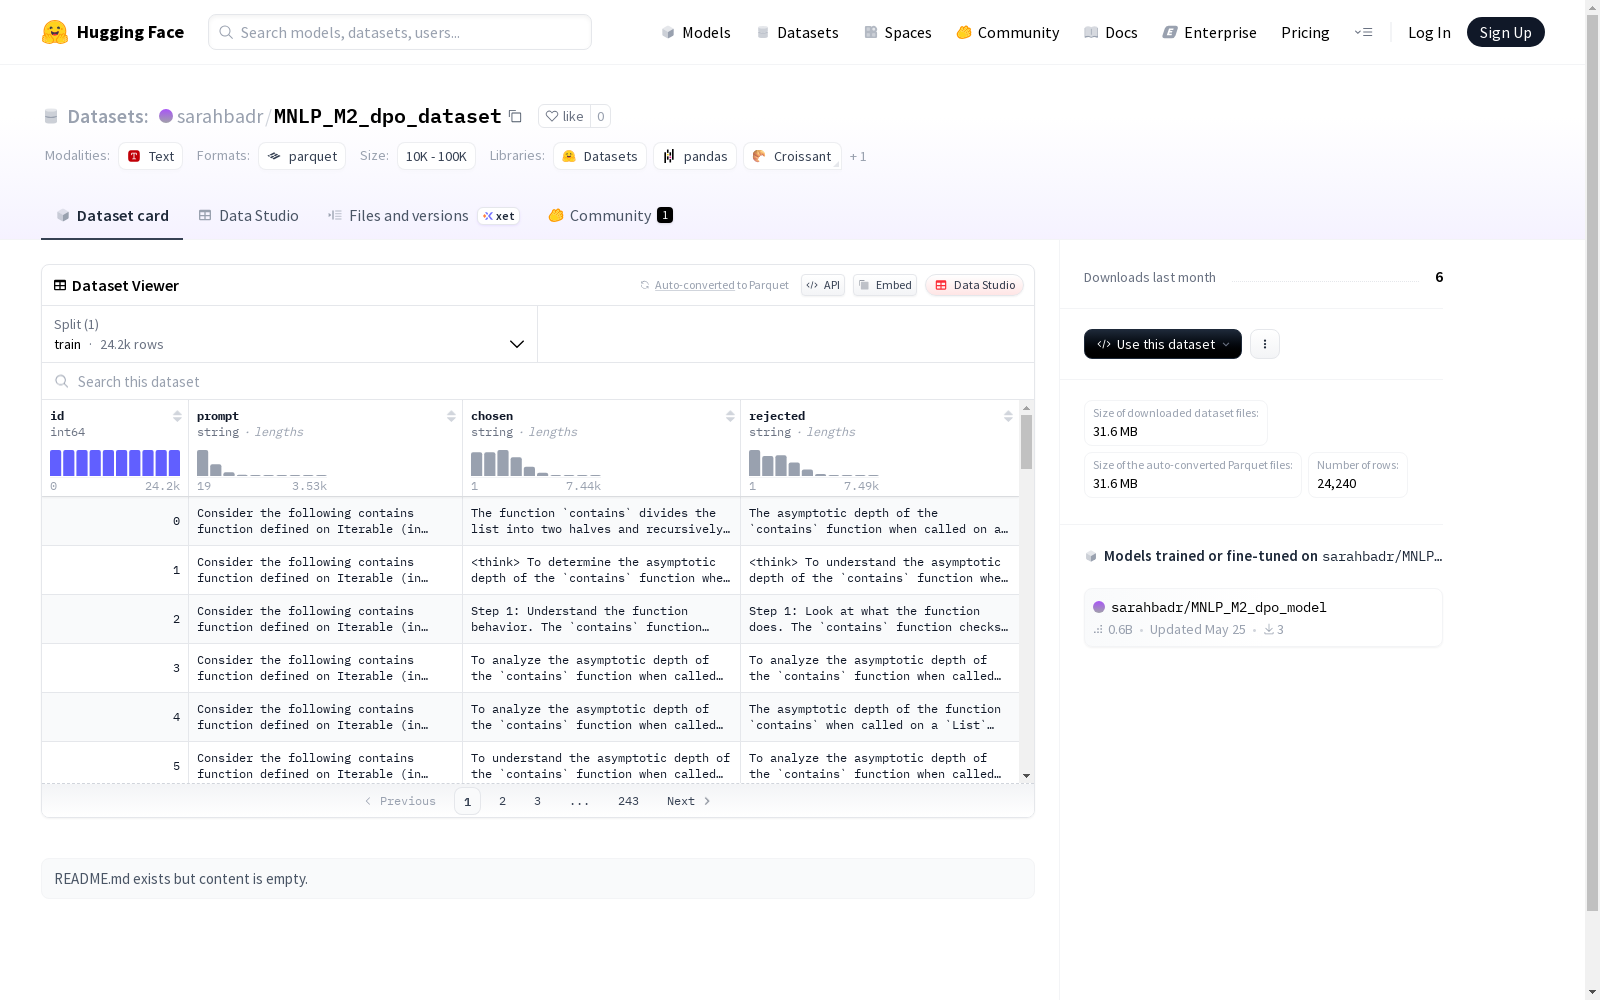Open the sarahbadr user profile link

pos(220,116)
